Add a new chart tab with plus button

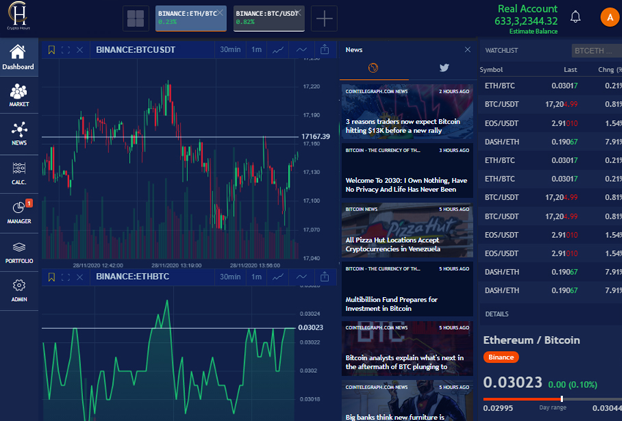point(324,18)
